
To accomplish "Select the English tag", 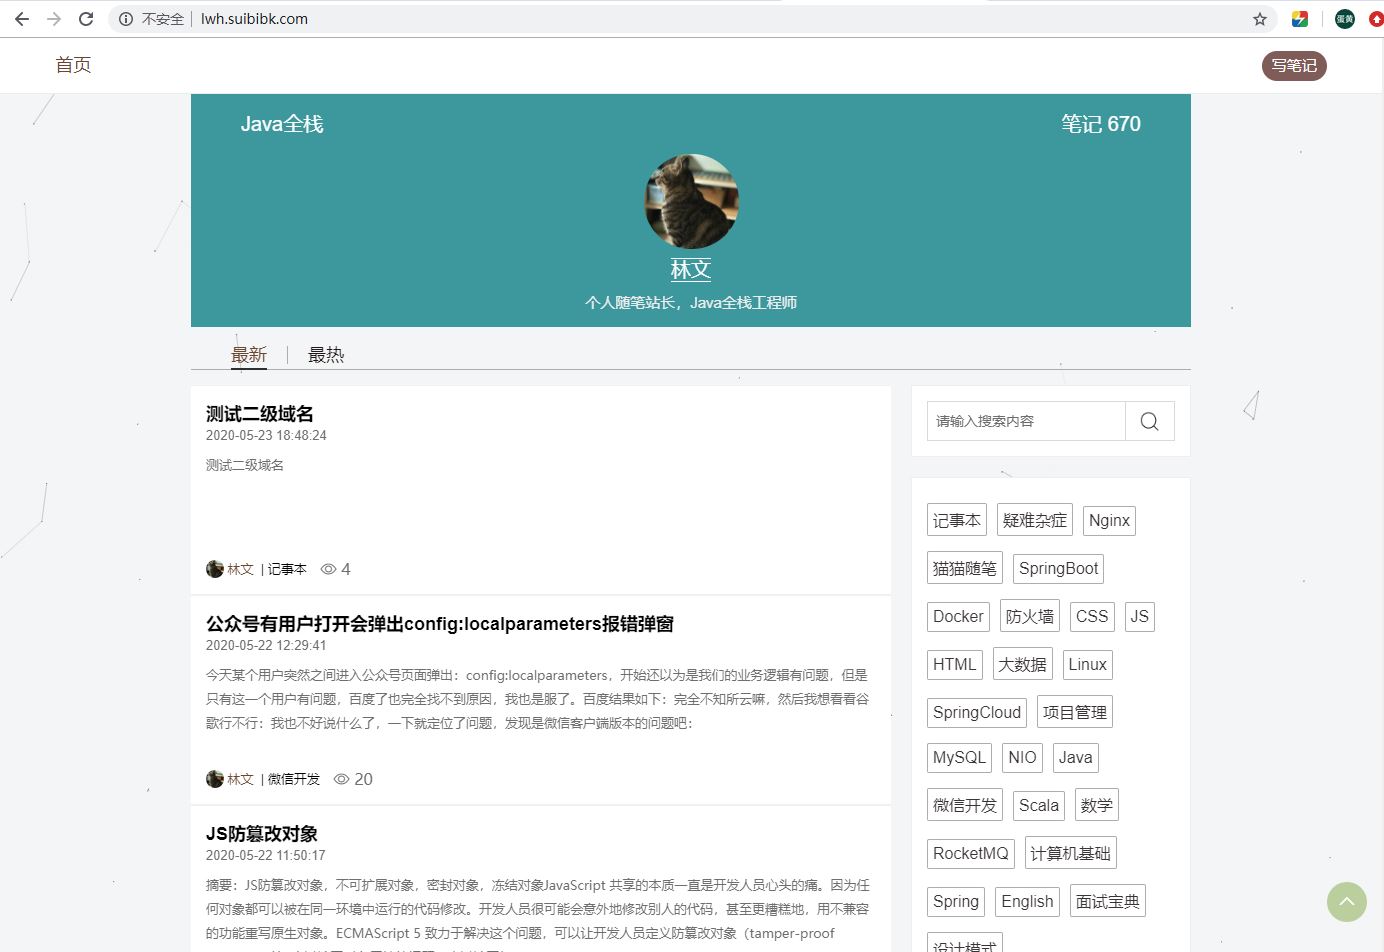I will point(1028,901).
